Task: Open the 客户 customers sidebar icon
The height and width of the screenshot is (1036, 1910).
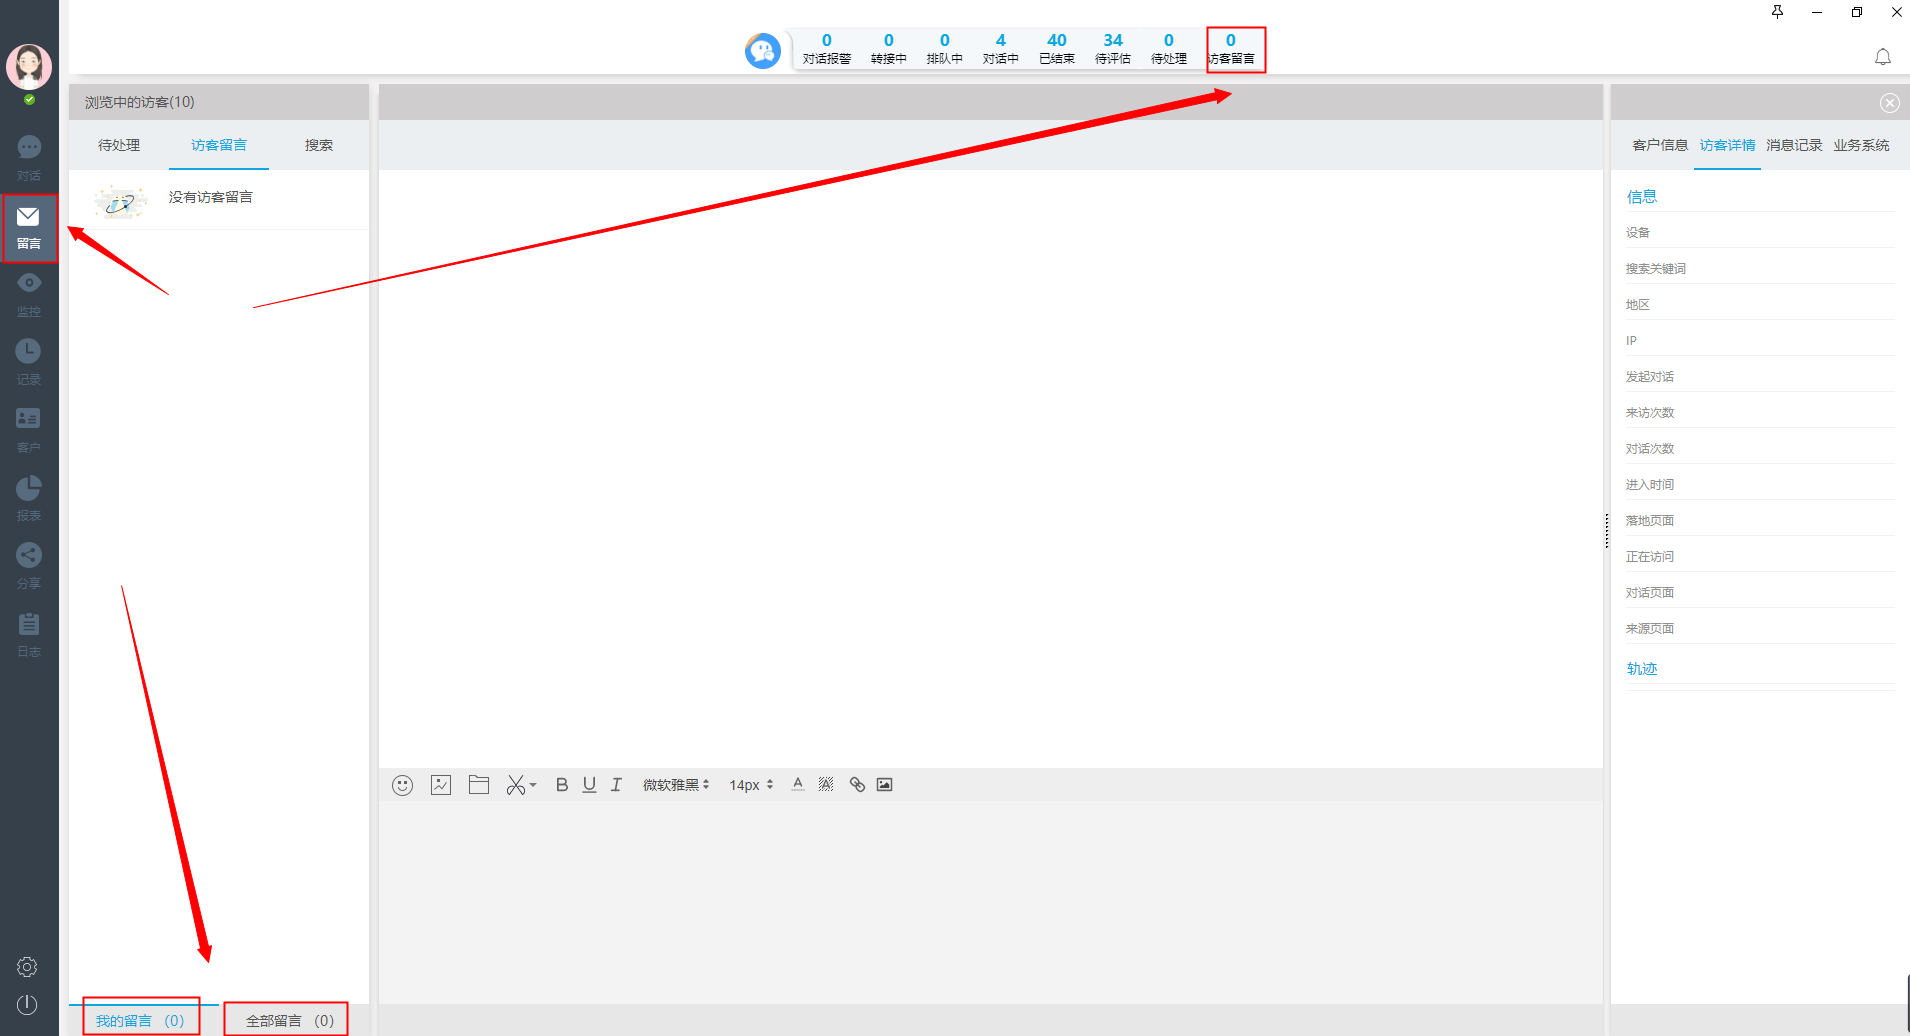Action: click(x=29, y=431)
